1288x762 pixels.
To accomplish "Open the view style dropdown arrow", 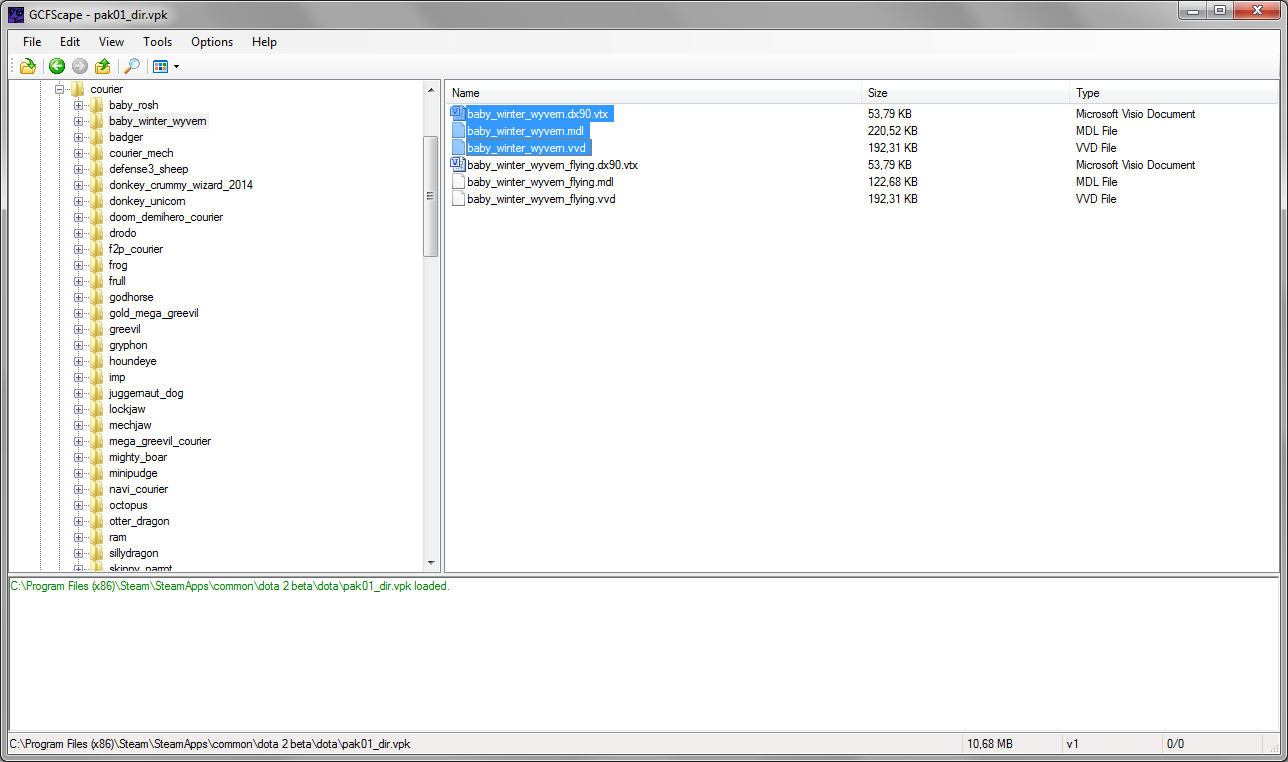I will 176,67.
